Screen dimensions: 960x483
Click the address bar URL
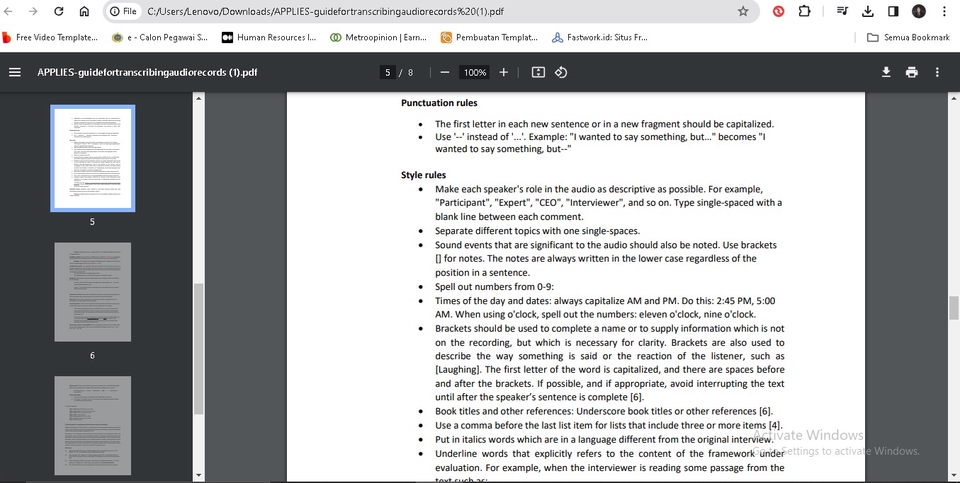click(x=326, y=11)
